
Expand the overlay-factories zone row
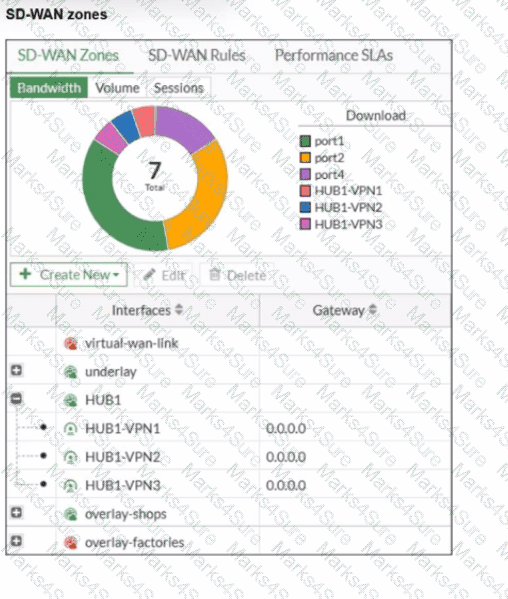[x=16, y=541]
